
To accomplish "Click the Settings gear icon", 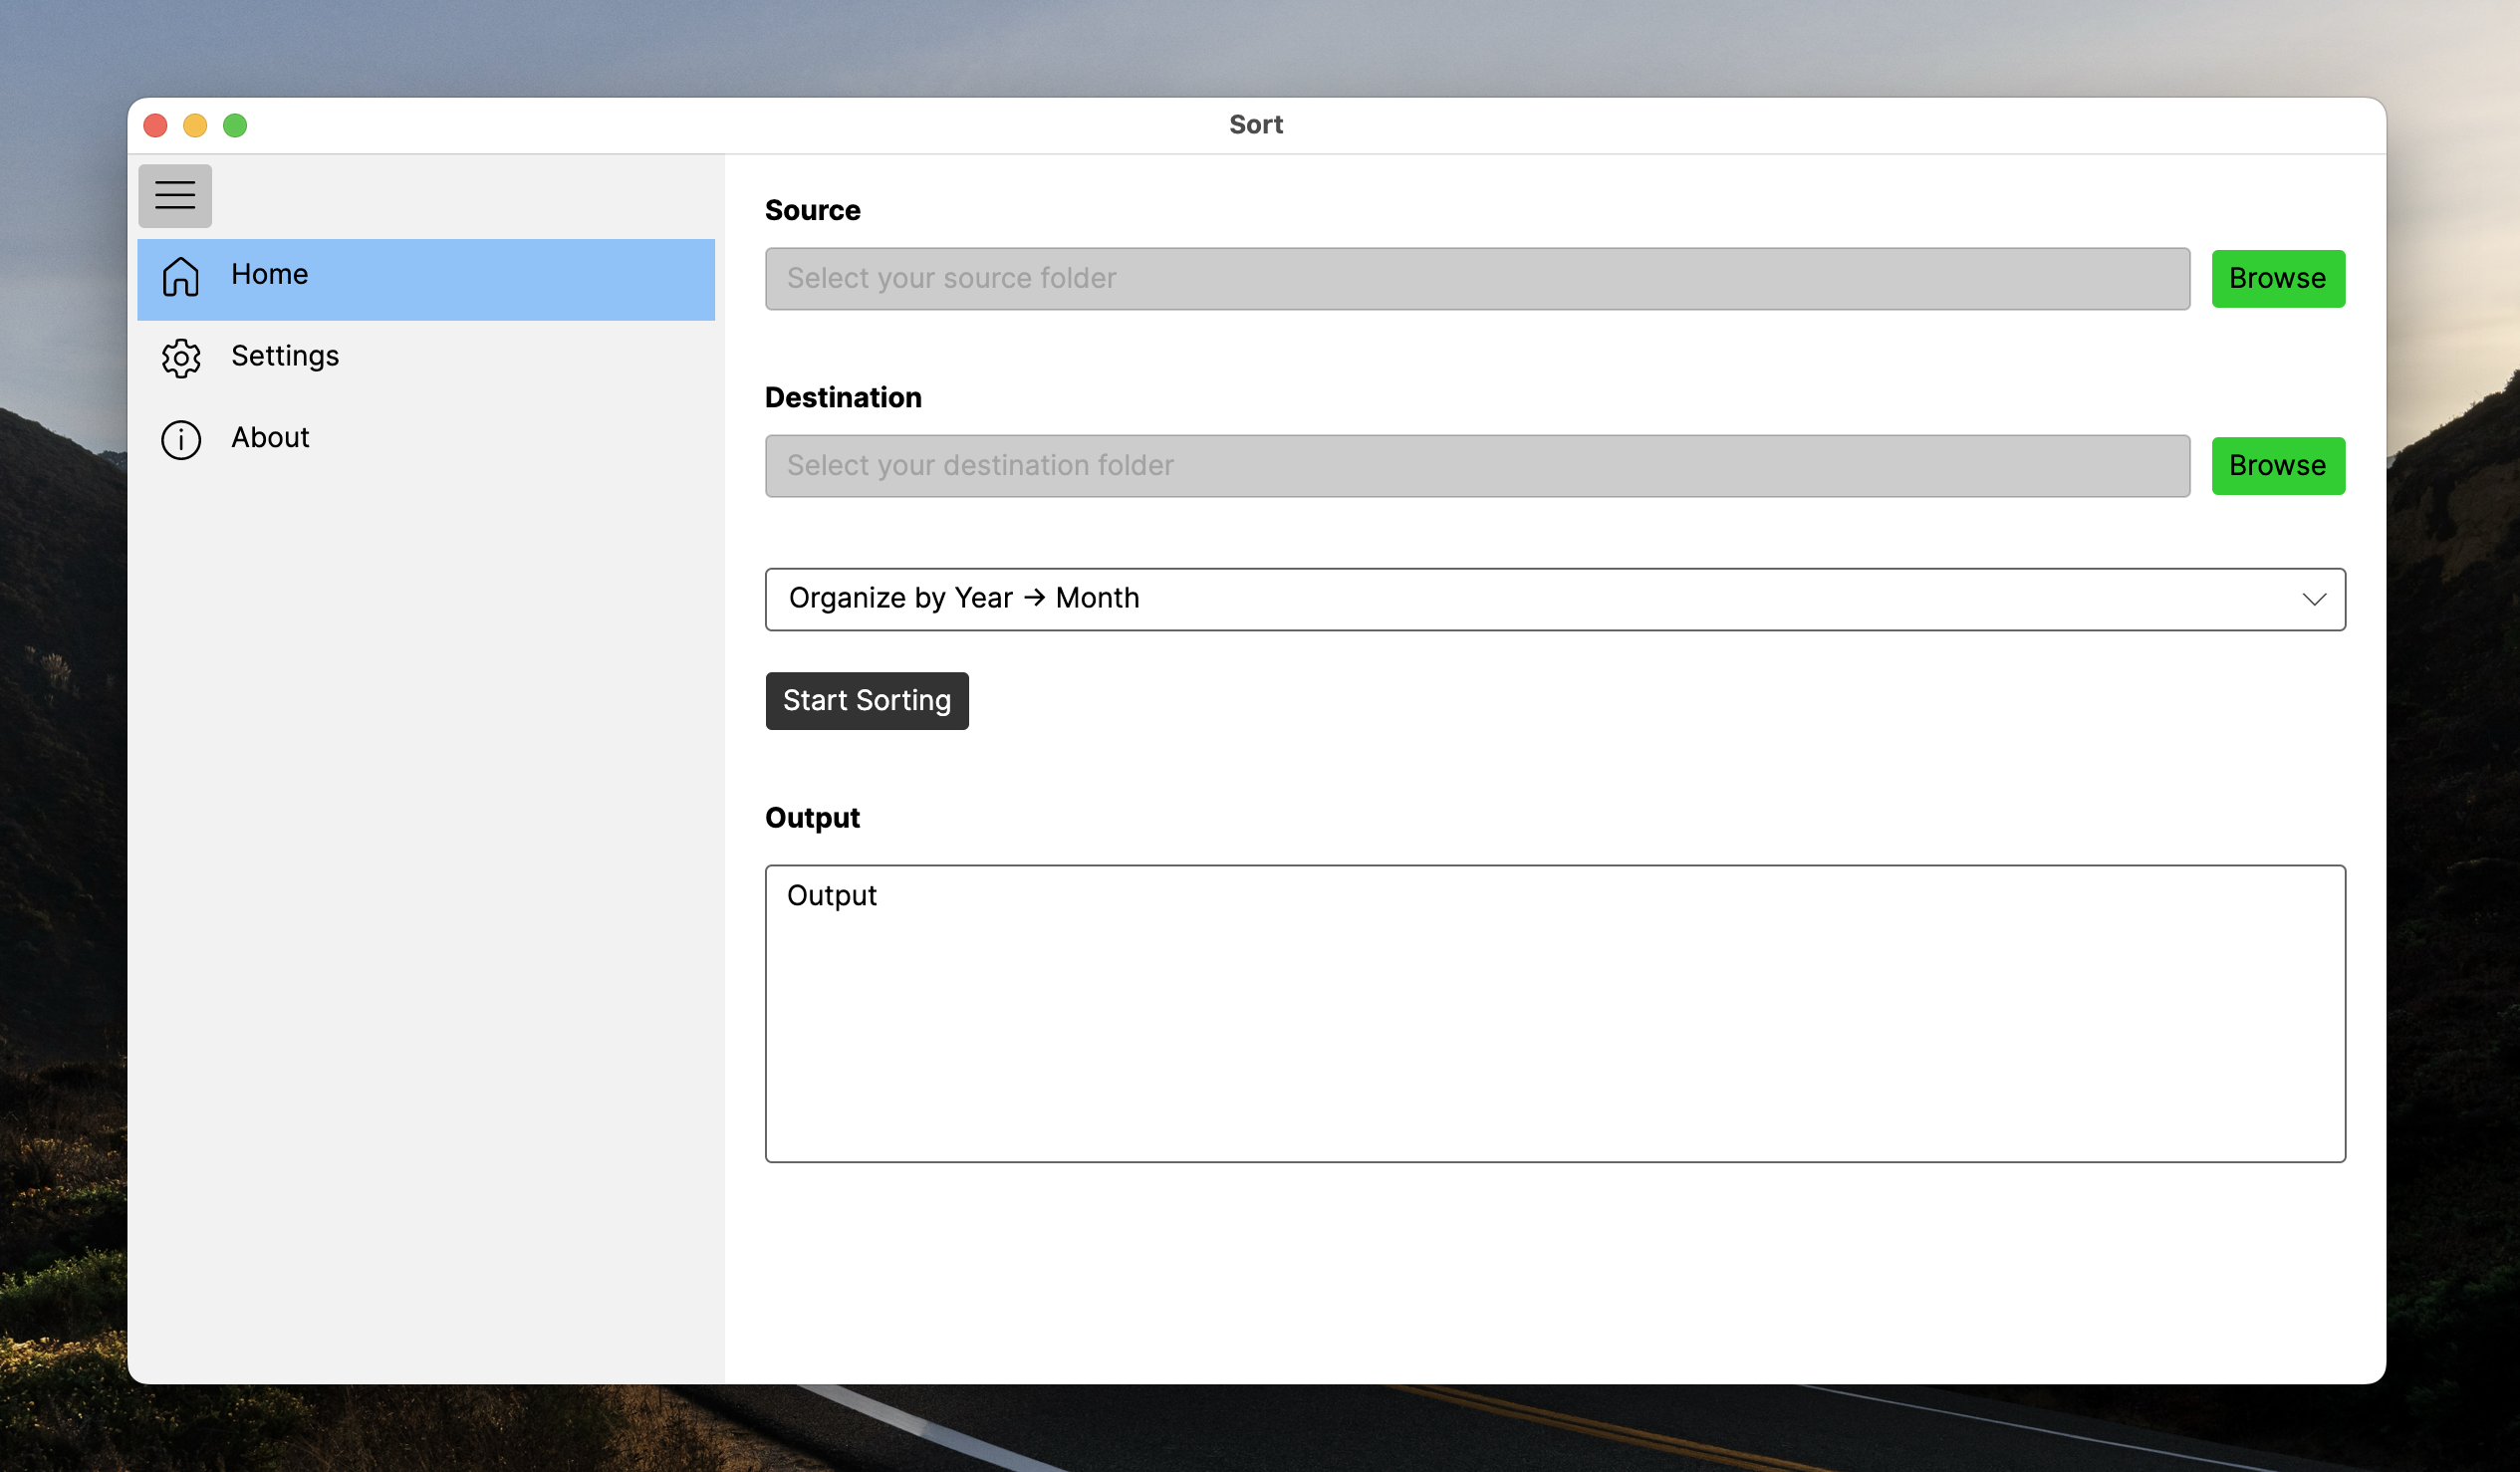I will click(181, 358).
